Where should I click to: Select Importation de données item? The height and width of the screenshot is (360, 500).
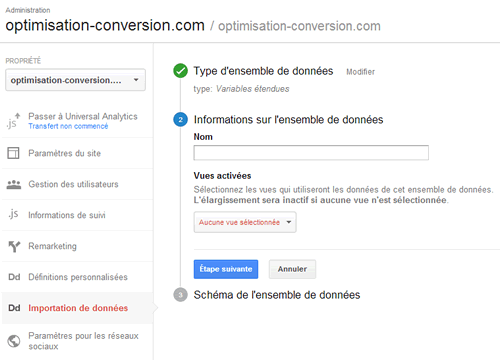coord(77,308)
